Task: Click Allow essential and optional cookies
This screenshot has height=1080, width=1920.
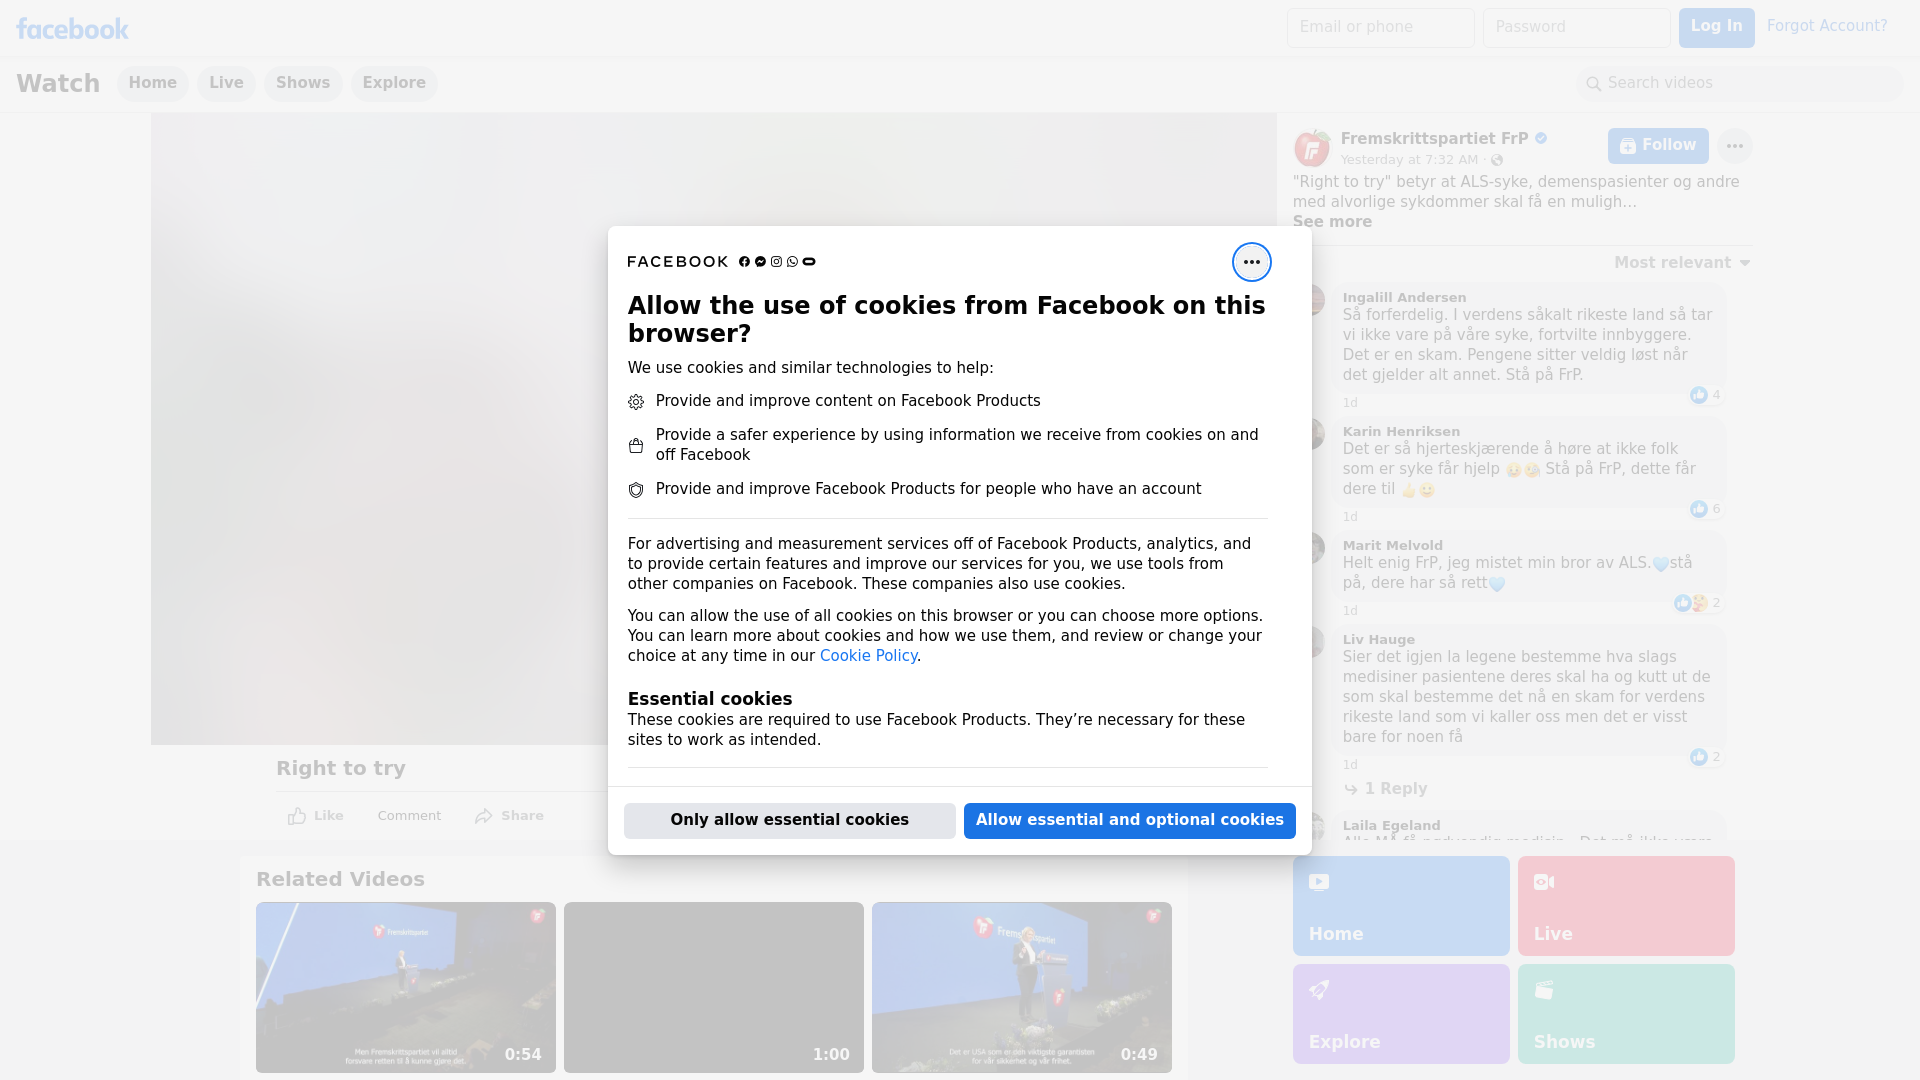Action: 1129,821
